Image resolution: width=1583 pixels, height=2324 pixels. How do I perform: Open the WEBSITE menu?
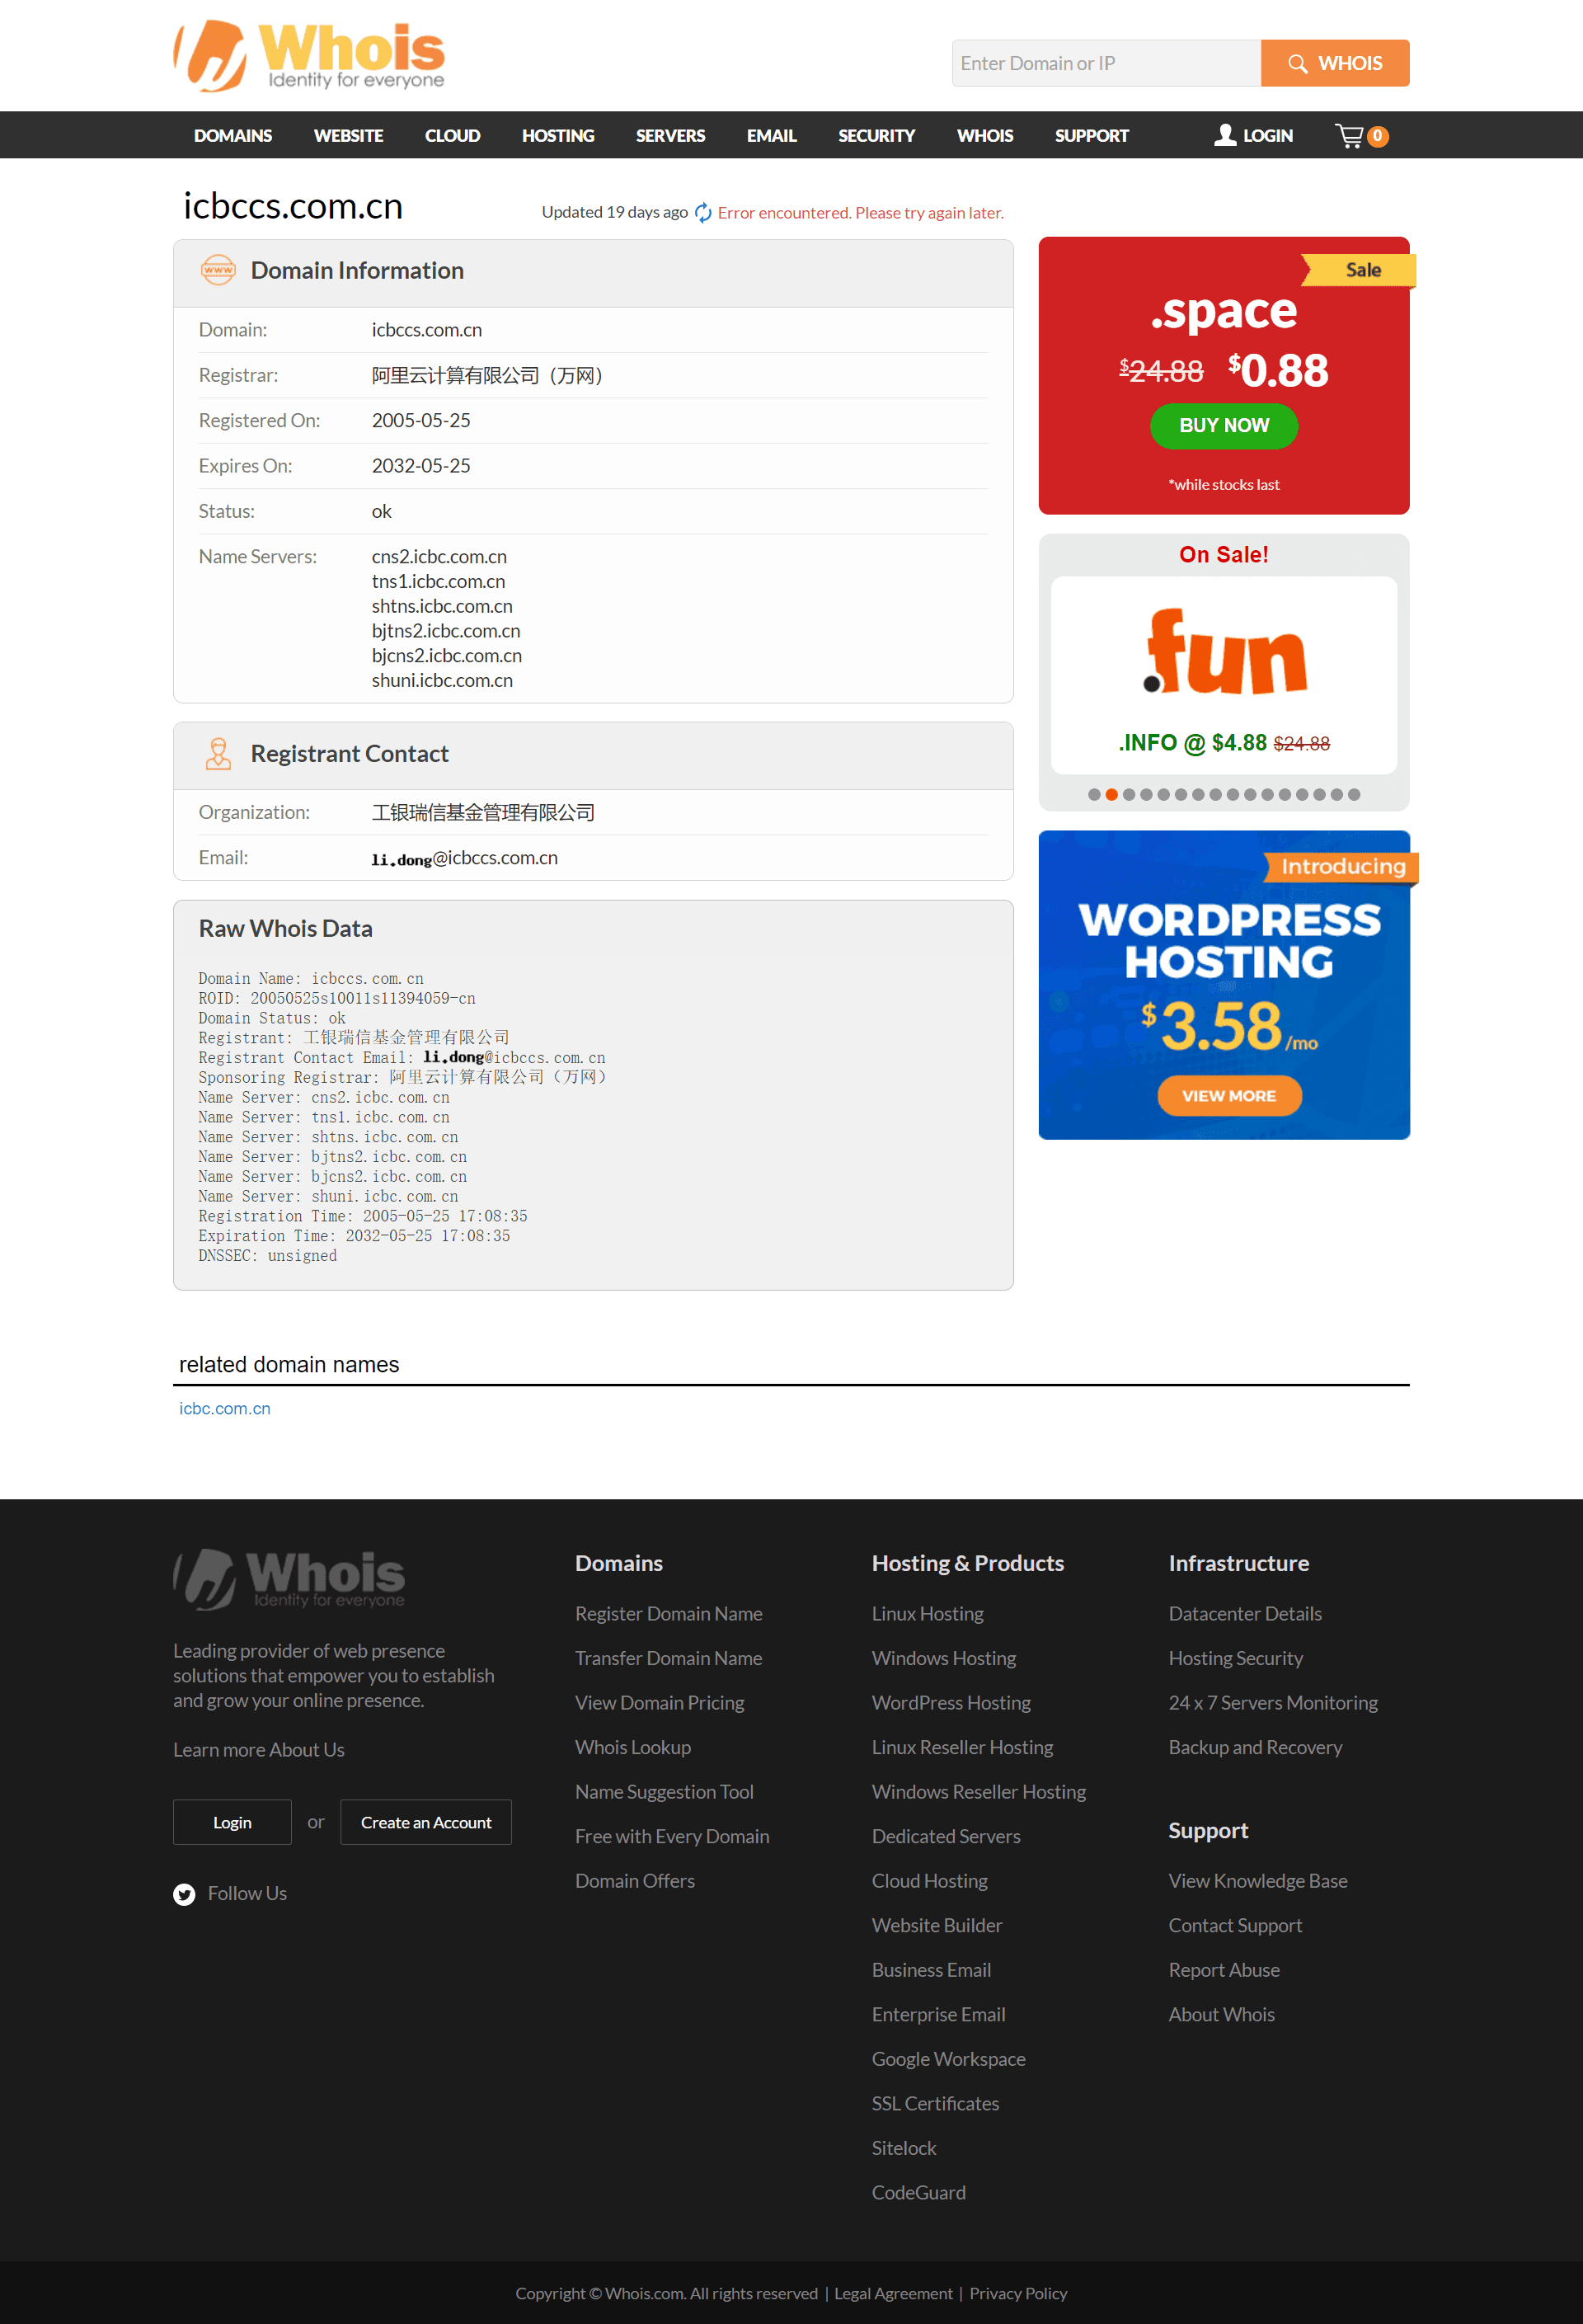tap(348, 135)
